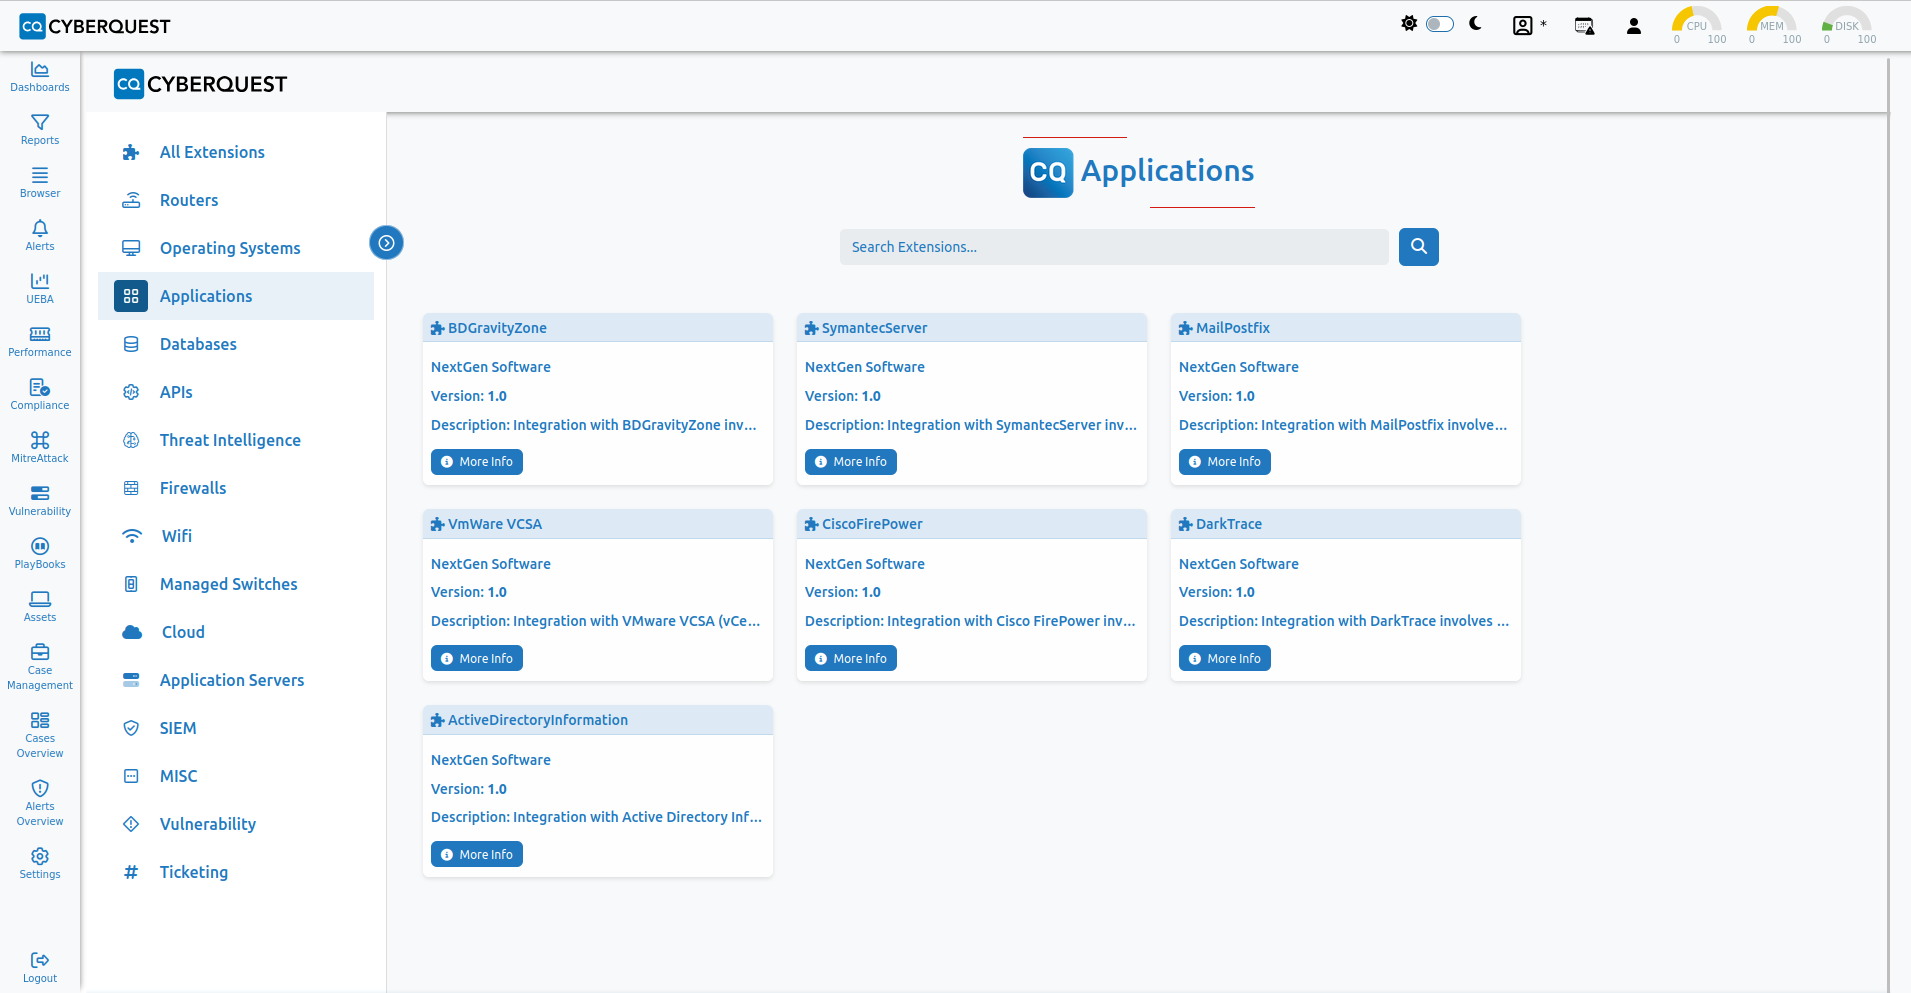
Task: Click the CiscoFirePower card title
Action: click(872, 524)
